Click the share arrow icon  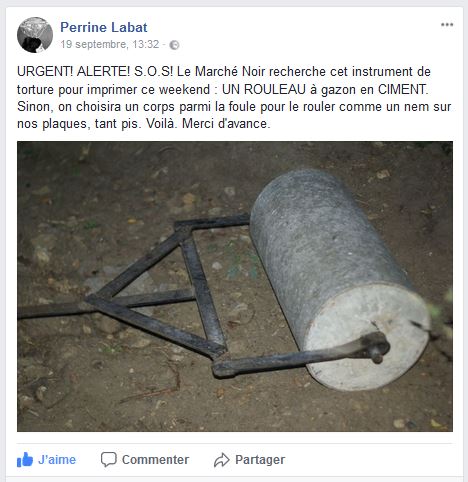(222, 460)
